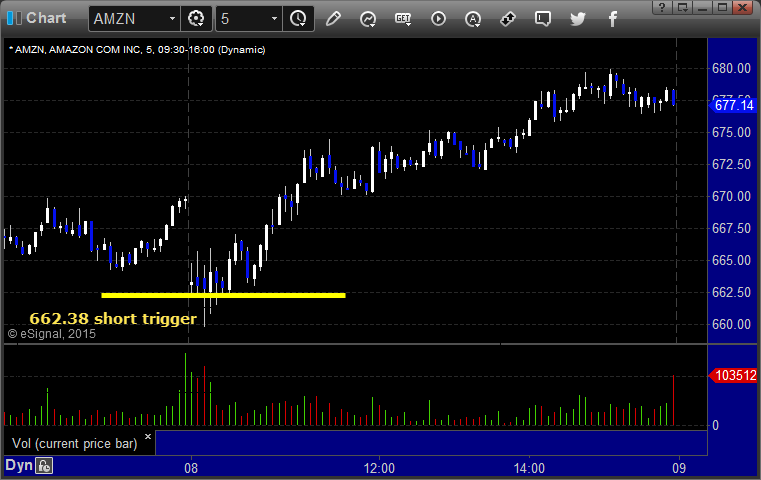Click the 675.00 price axis label
761x480 pixels.
[731, 132]
